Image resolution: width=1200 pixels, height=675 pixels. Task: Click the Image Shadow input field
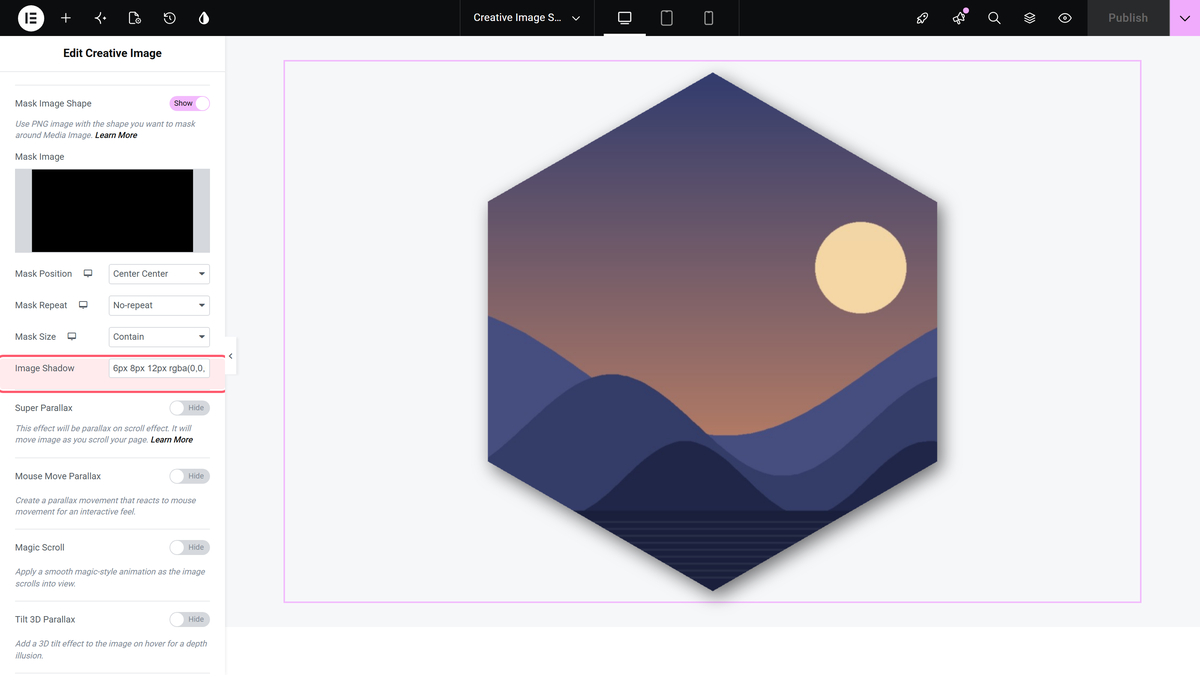(x=159, y=368)
